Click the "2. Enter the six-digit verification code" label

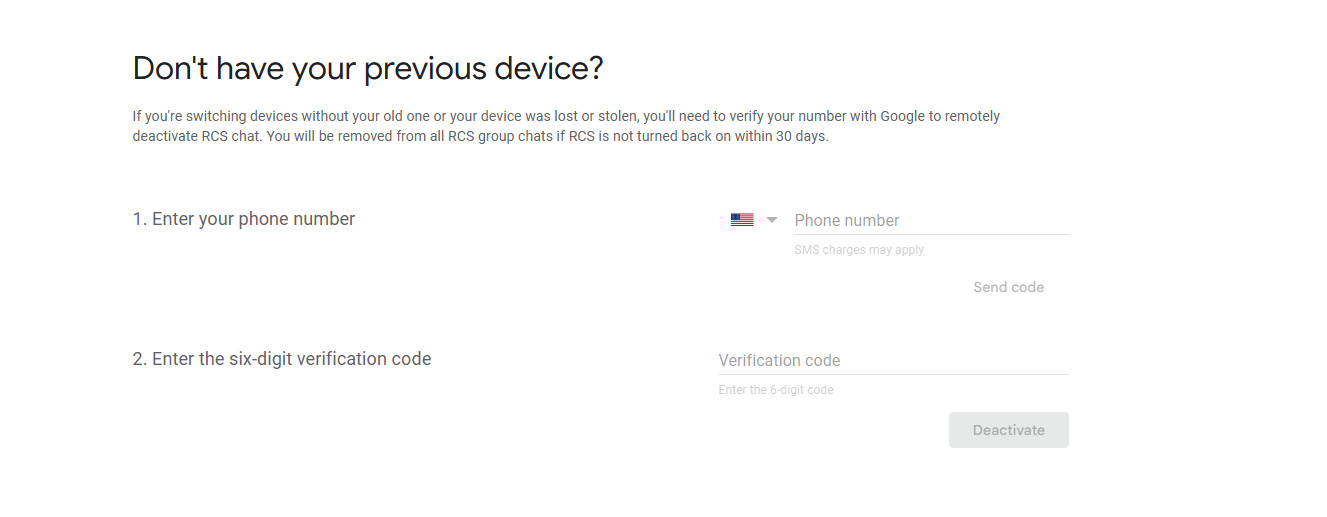[281, 359]
